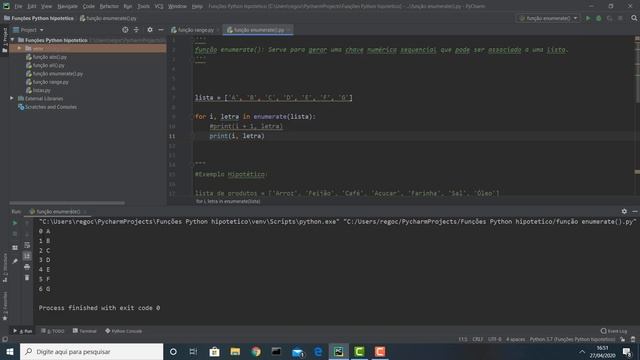Start debugging with the green bug icon
Screen dimensions: 640x360
(599, 18)
